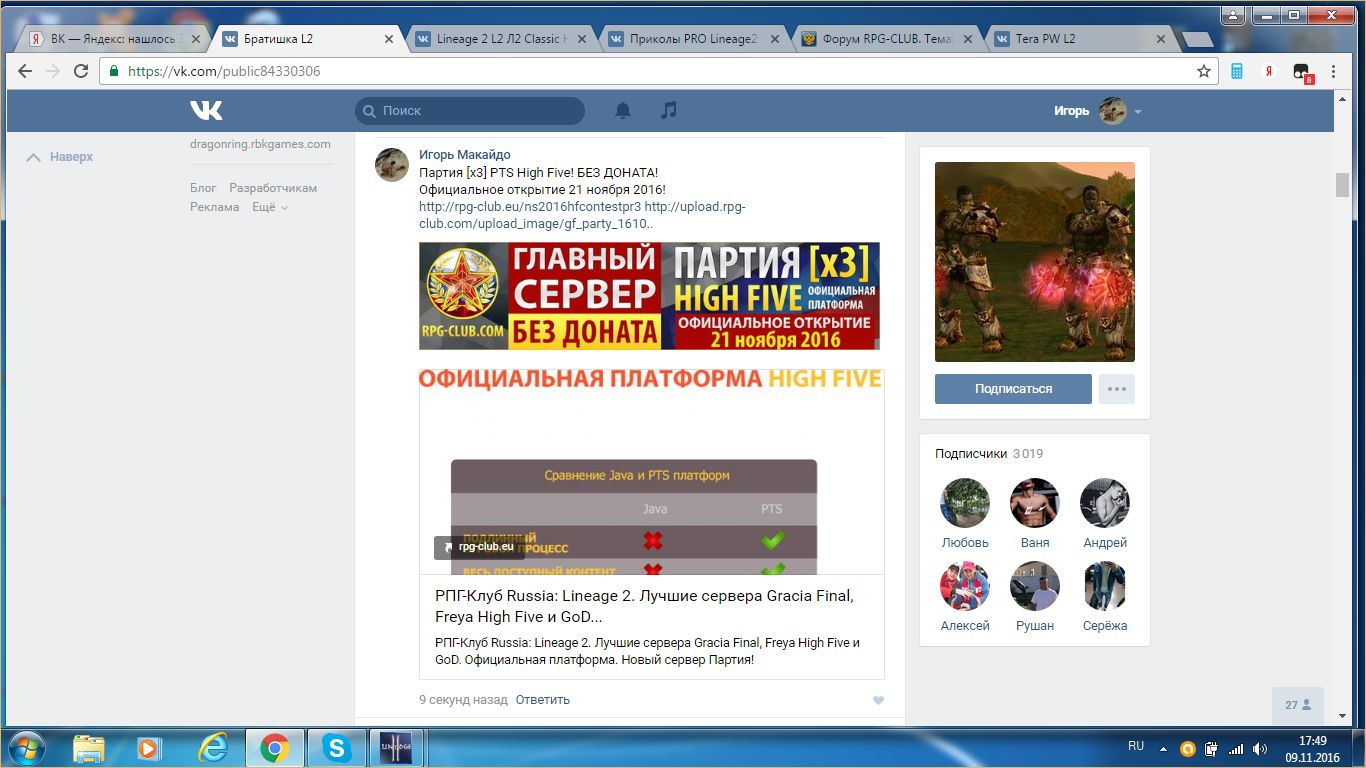
Task: Open the three-dots group actions menu
Action: tap(1117, 389)
